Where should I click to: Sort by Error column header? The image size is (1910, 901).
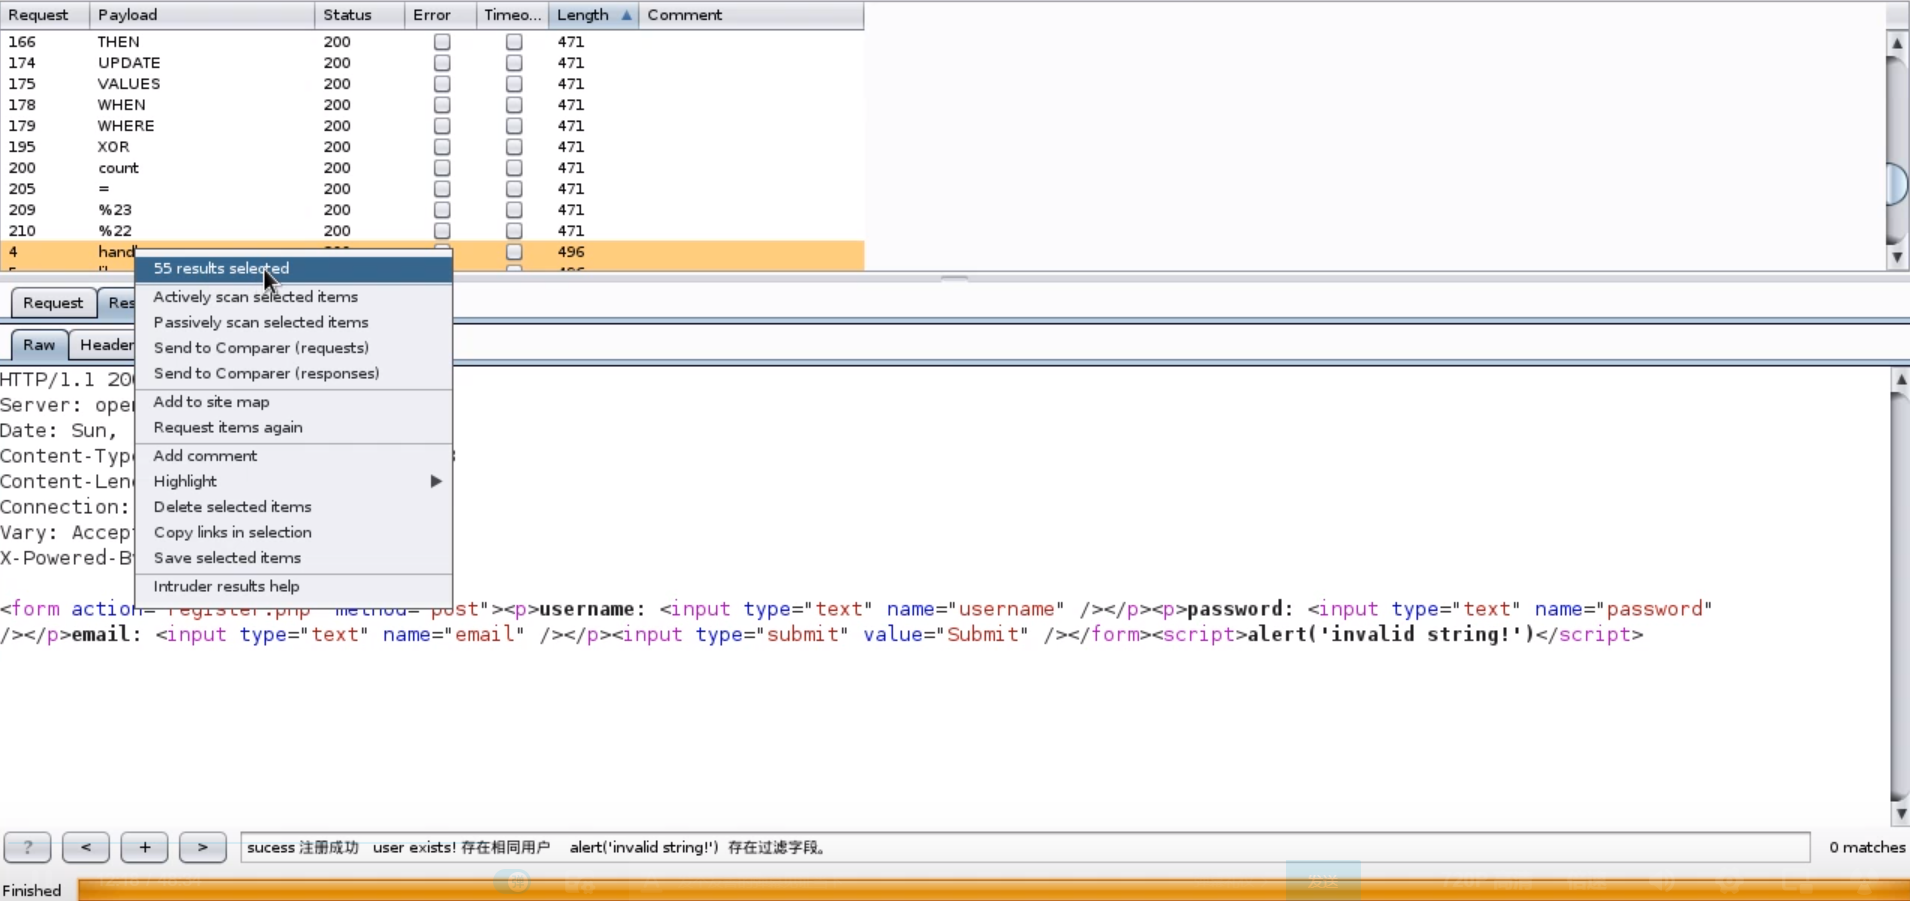(440, 15)
